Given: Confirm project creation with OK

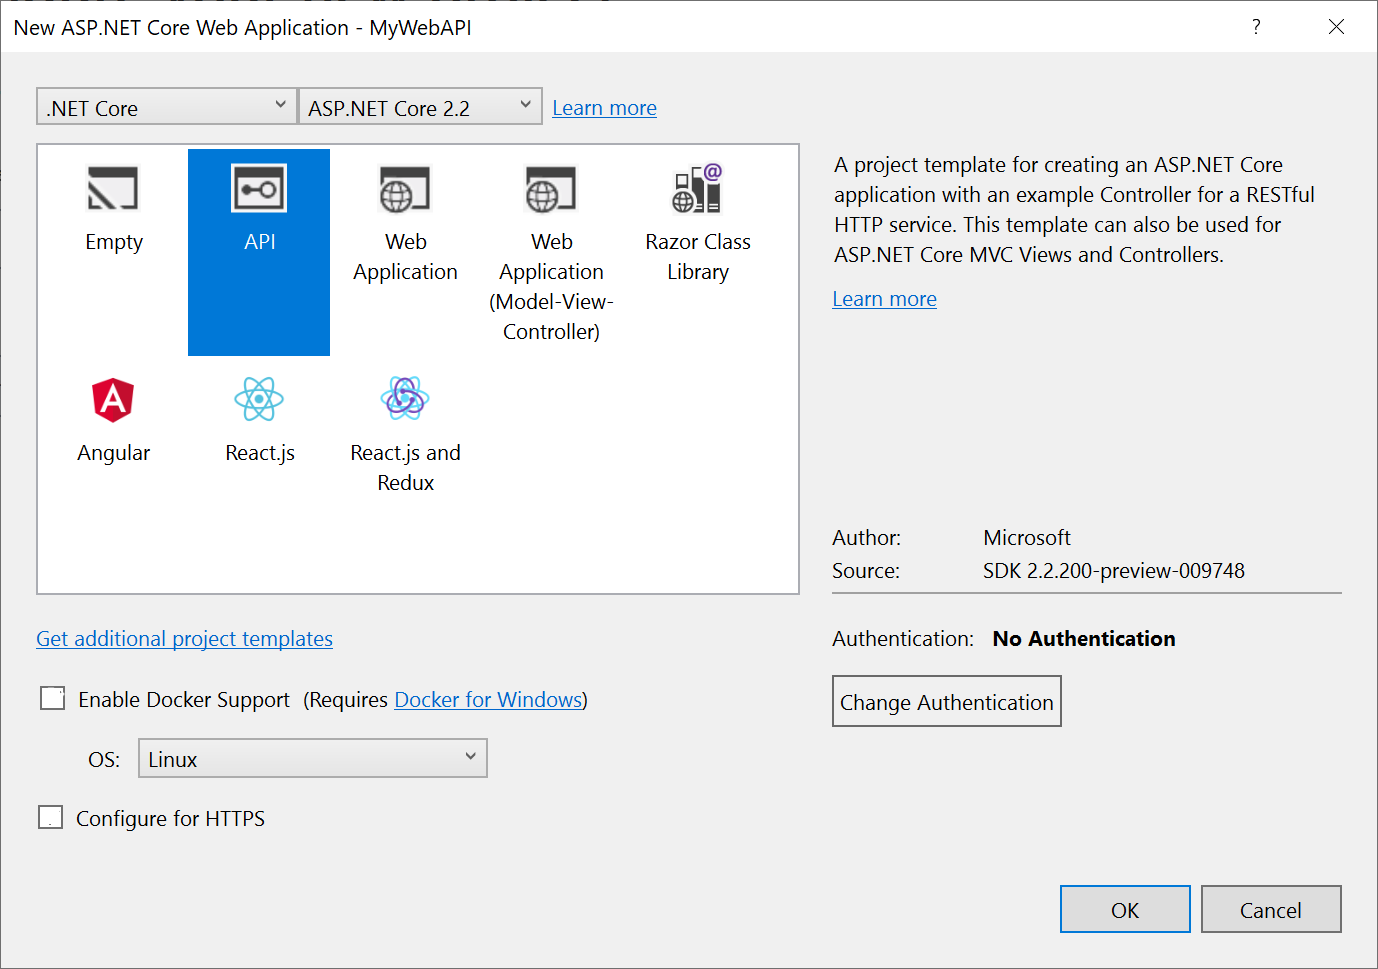Looking at the screenshot, I should pyautogui.click(x=1125, y=909).
